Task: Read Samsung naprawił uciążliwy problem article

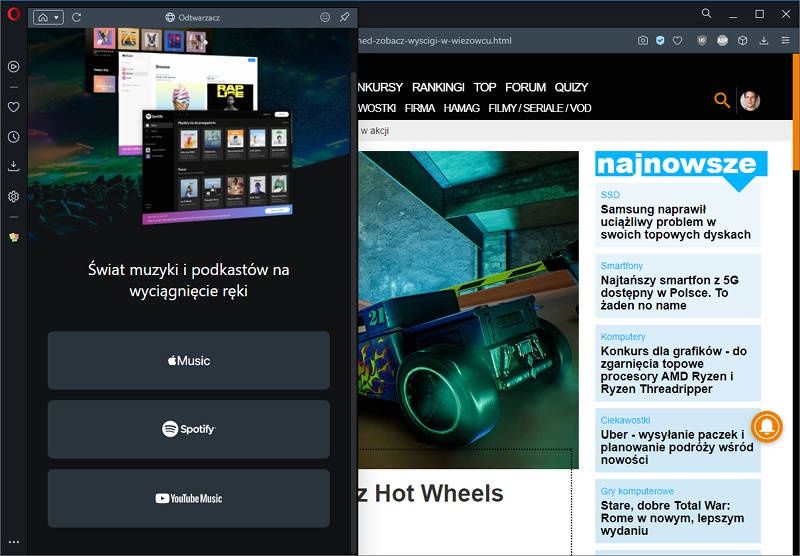Action: pyautogui.click(x=676, y=222)
